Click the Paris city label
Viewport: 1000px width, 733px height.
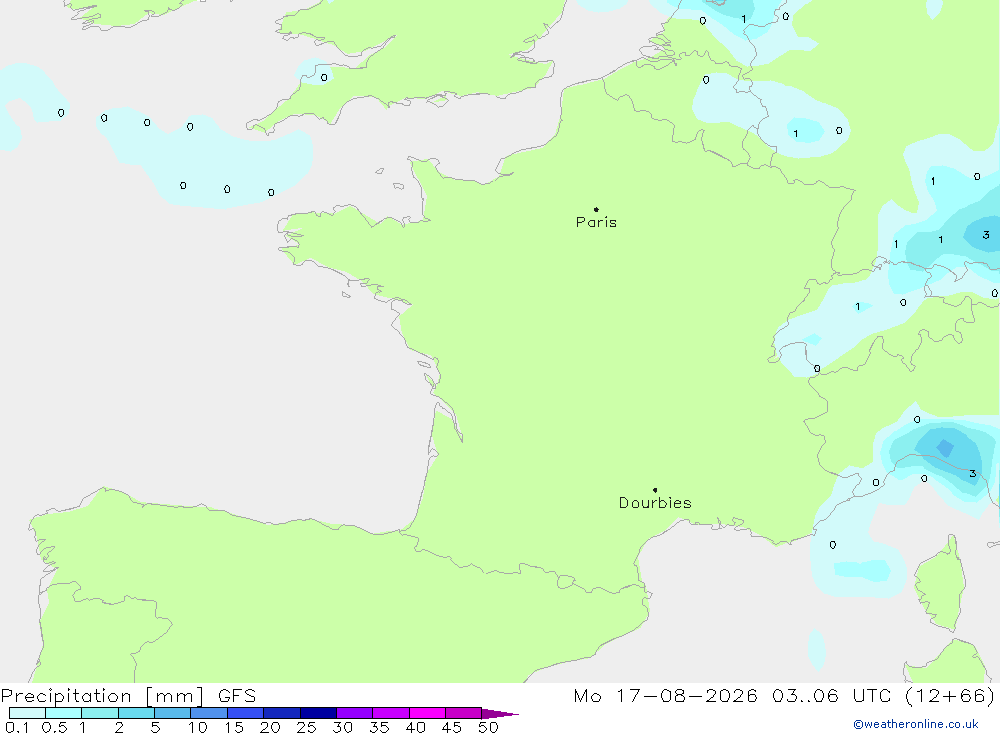click(x=596, y=222)
